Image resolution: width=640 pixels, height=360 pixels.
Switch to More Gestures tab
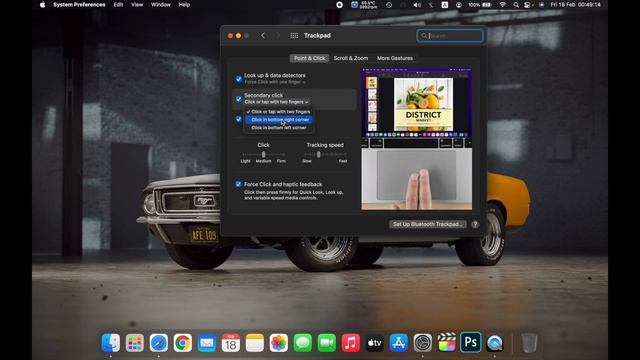click(x=395, y=58)
